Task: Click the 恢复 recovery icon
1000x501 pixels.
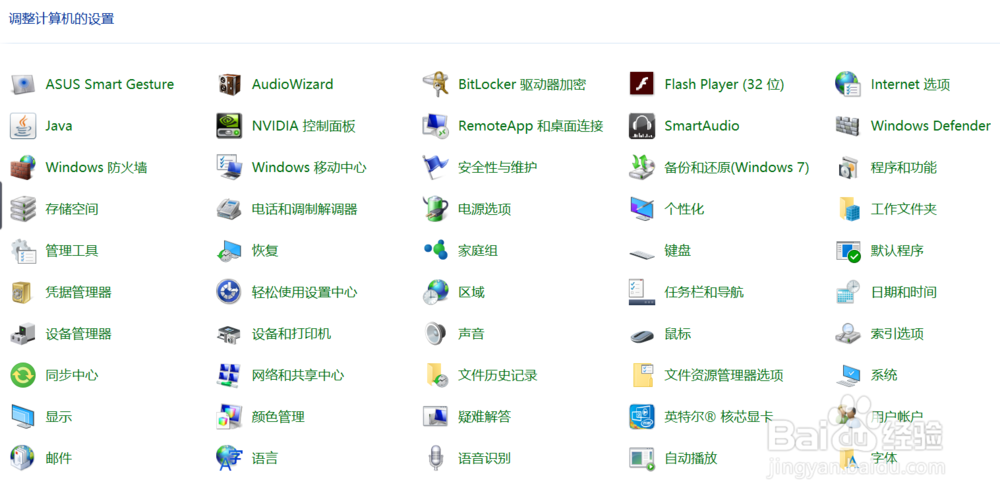Action: click(229, 250)
